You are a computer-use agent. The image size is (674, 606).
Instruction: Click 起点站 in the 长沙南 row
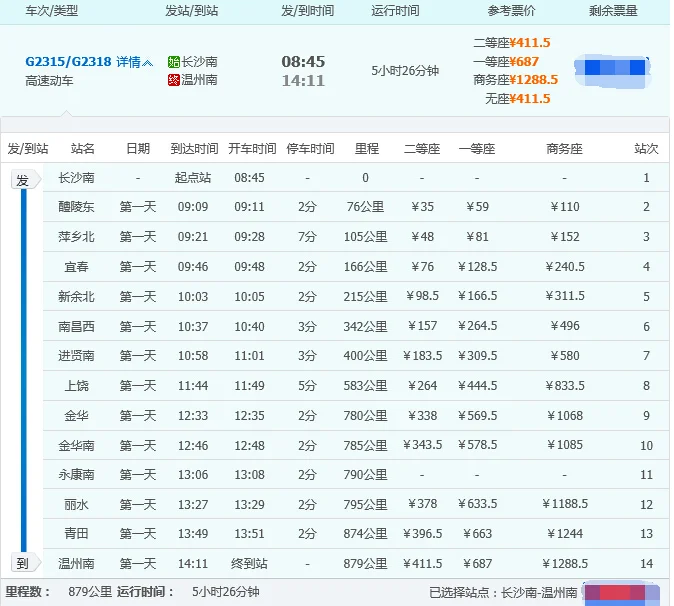(193, 178)
